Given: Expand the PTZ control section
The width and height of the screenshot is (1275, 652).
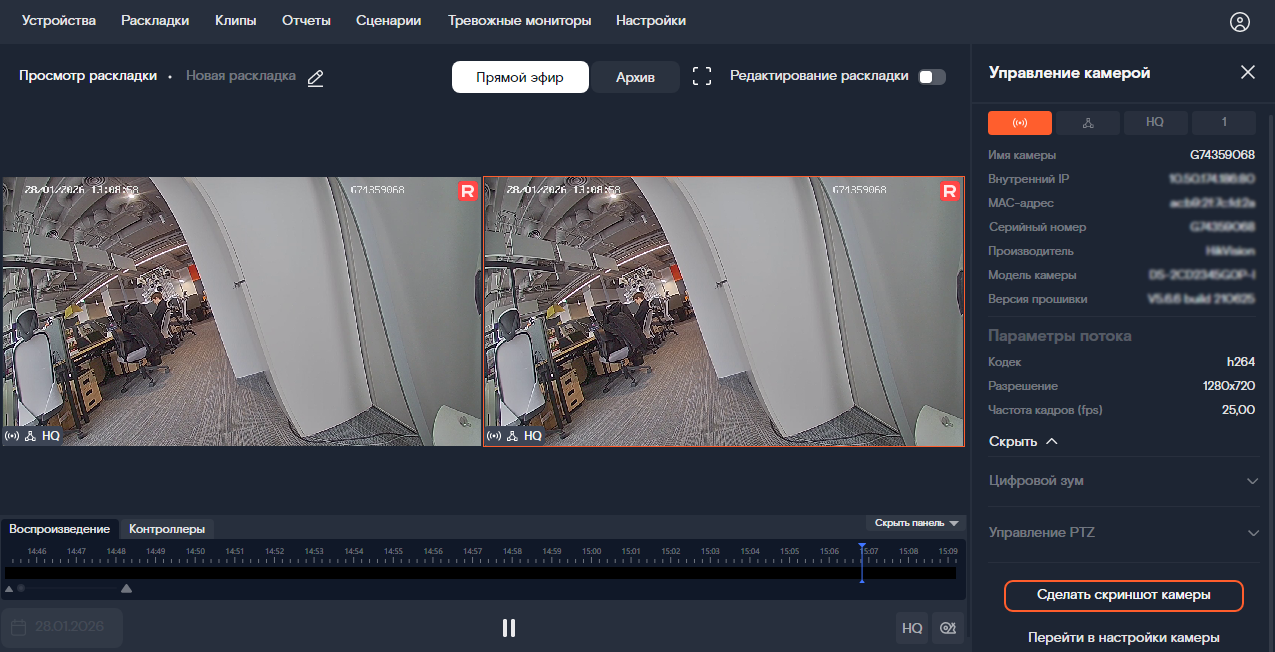Looking at the screenshot, I should tap(1120, 533).
